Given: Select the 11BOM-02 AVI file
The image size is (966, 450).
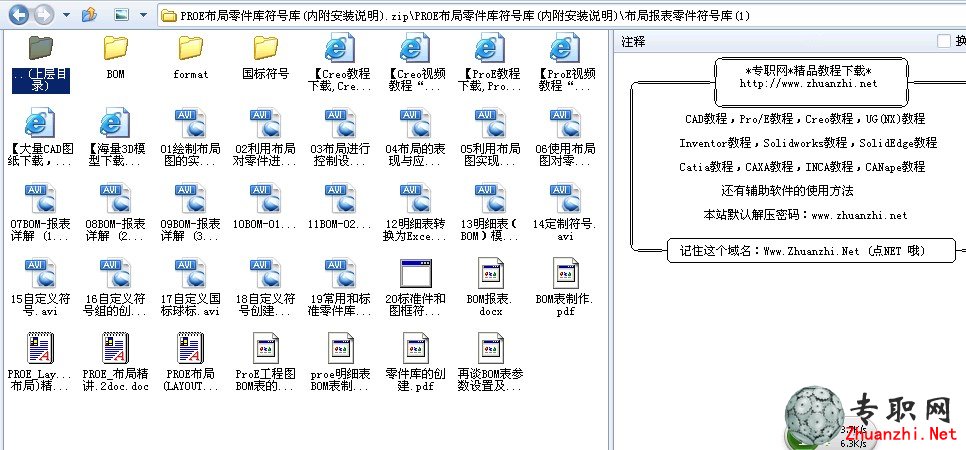Looking at the screenshot, I should 340,207.
